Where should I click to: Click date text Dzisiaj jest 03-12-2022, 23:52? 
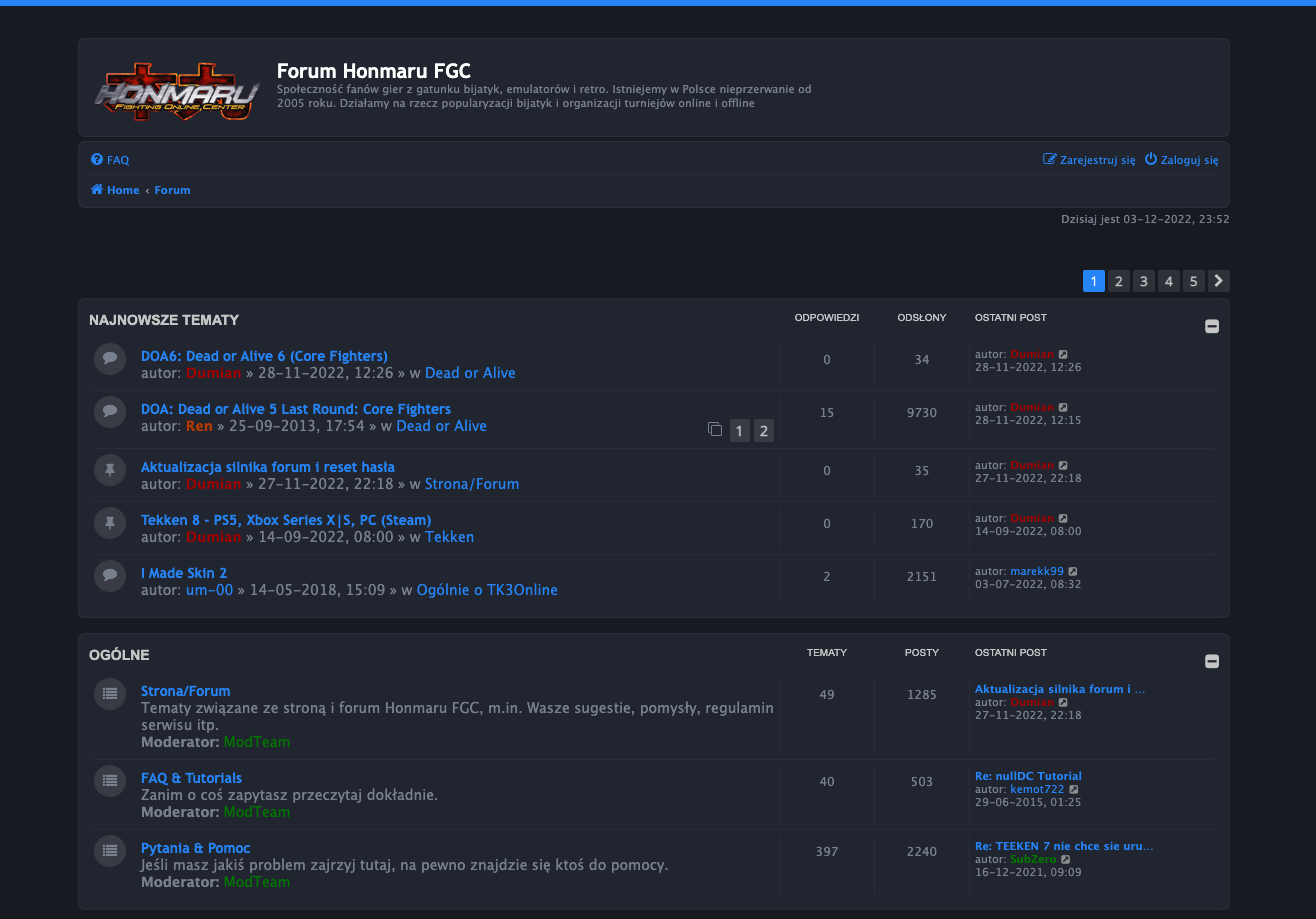click(x=1145, y=219)
